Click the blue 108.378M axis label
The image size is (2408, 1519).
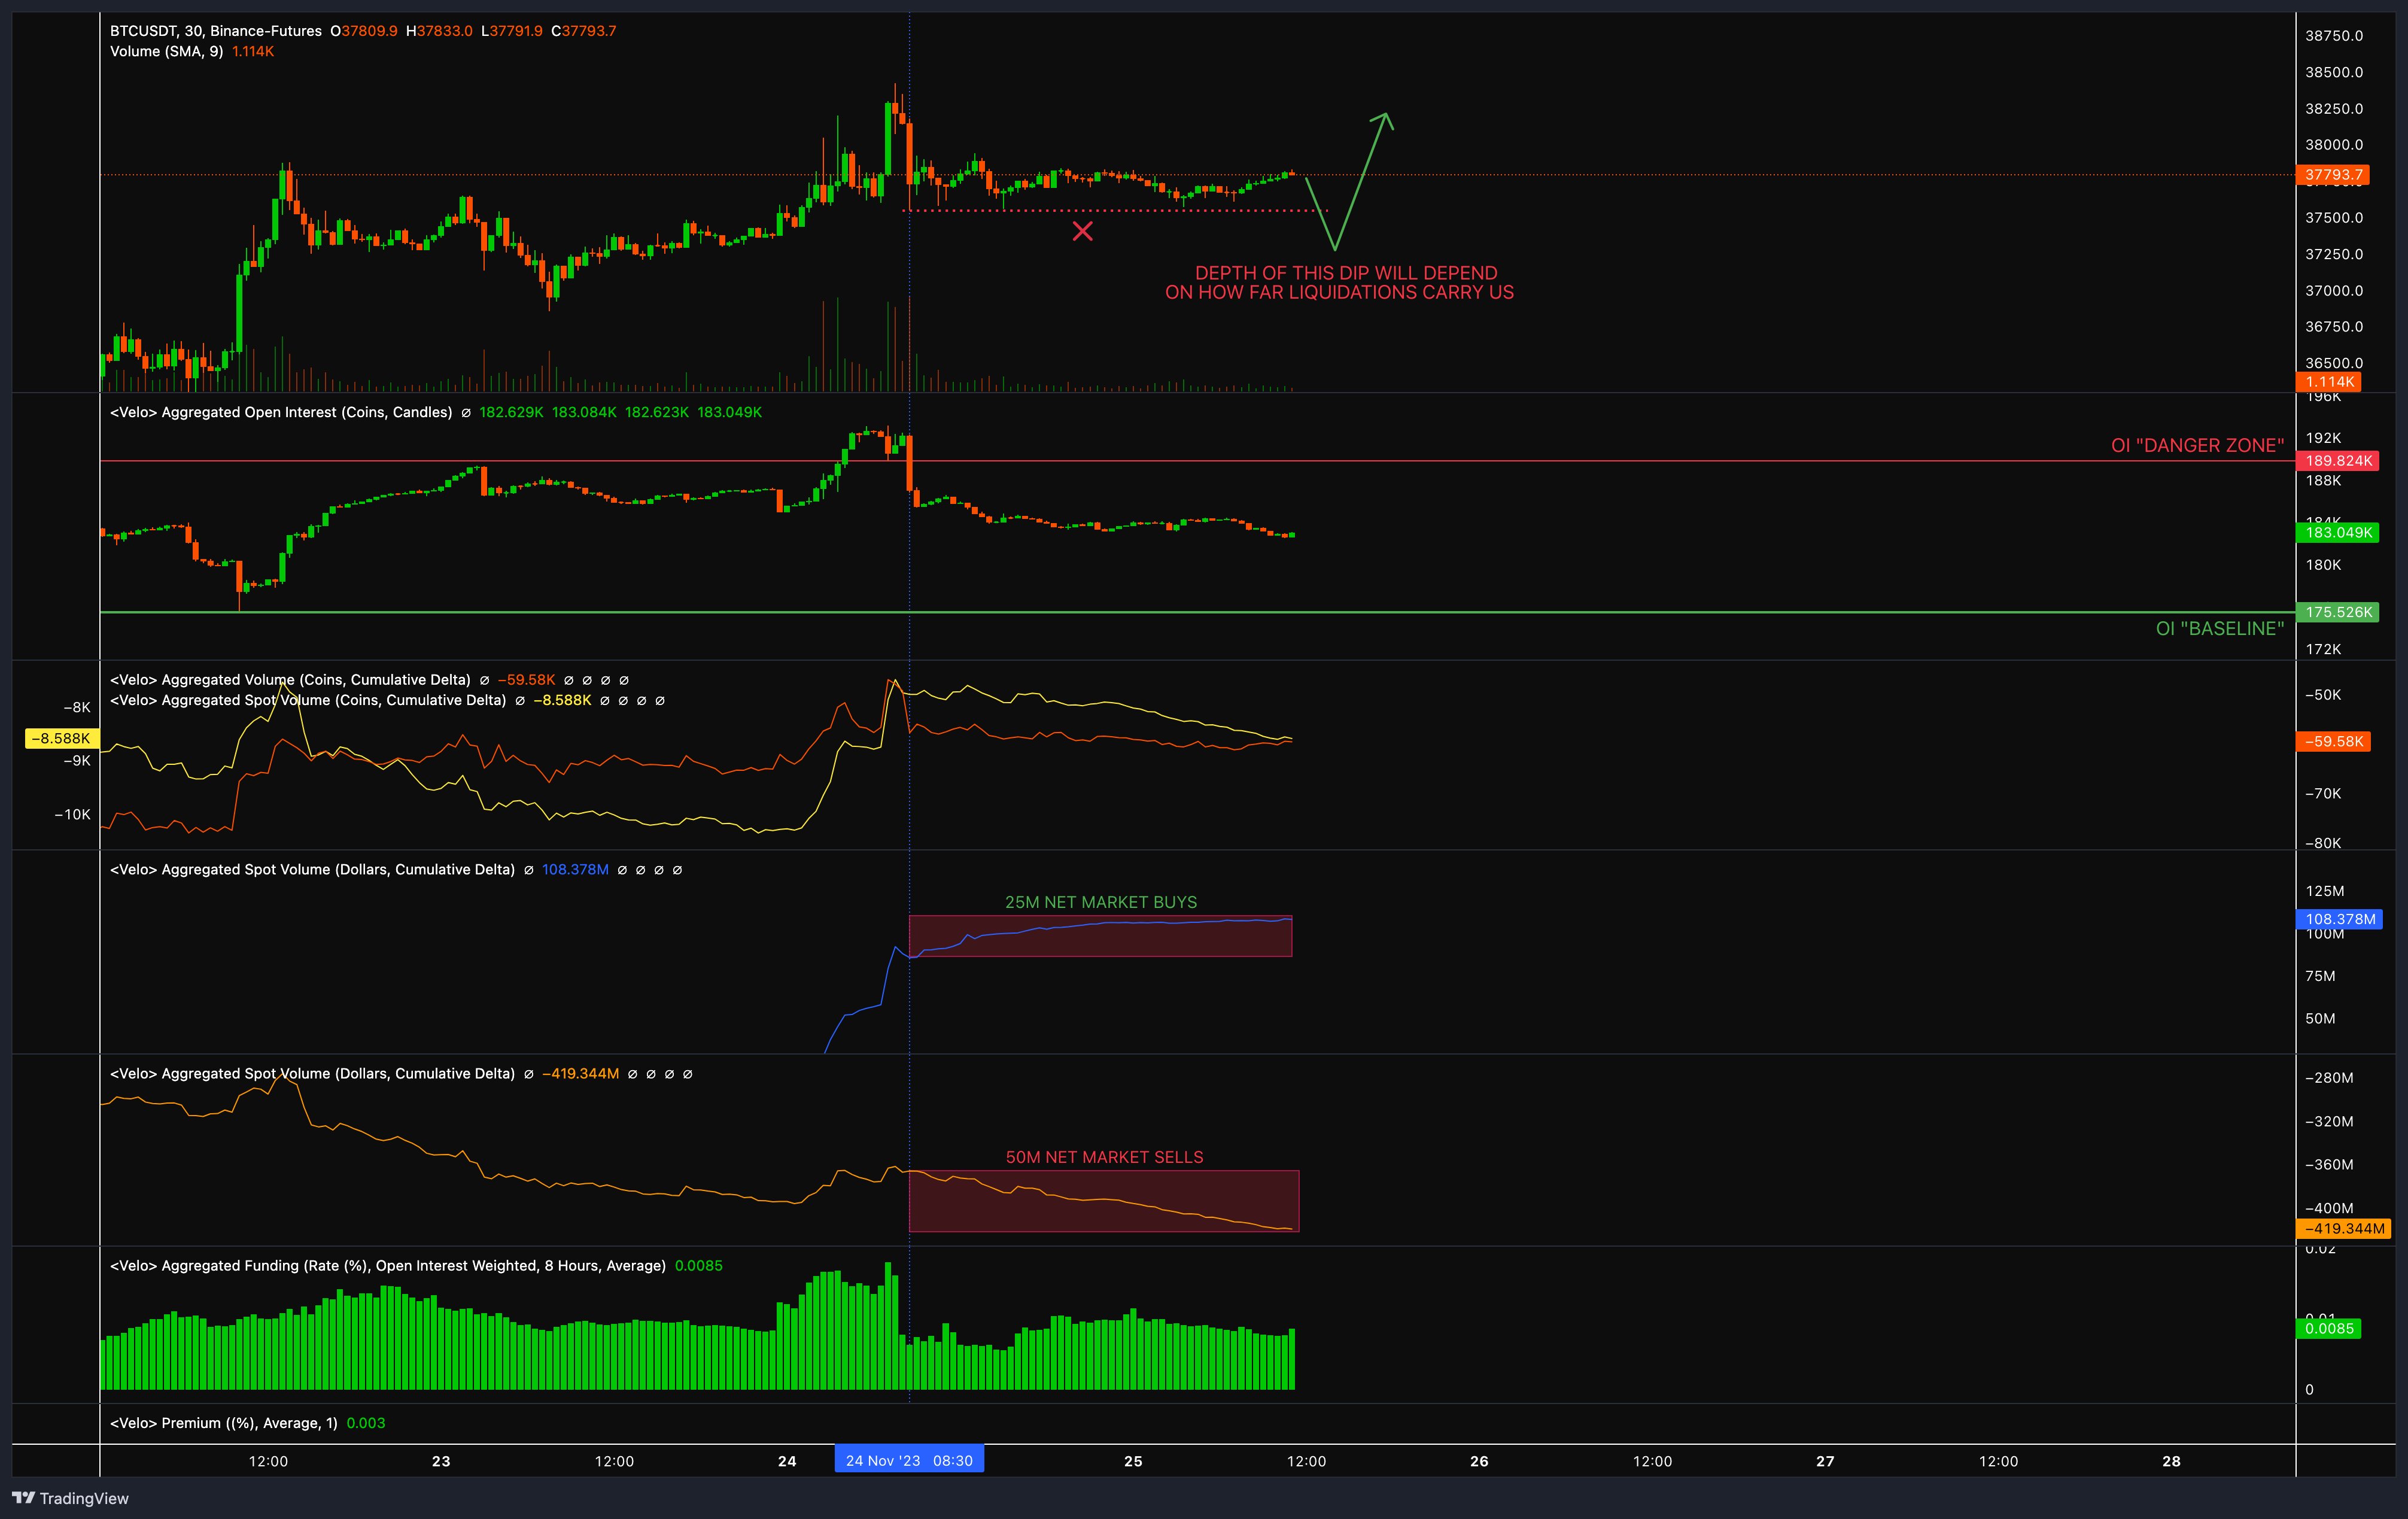tap(2339, 919)
